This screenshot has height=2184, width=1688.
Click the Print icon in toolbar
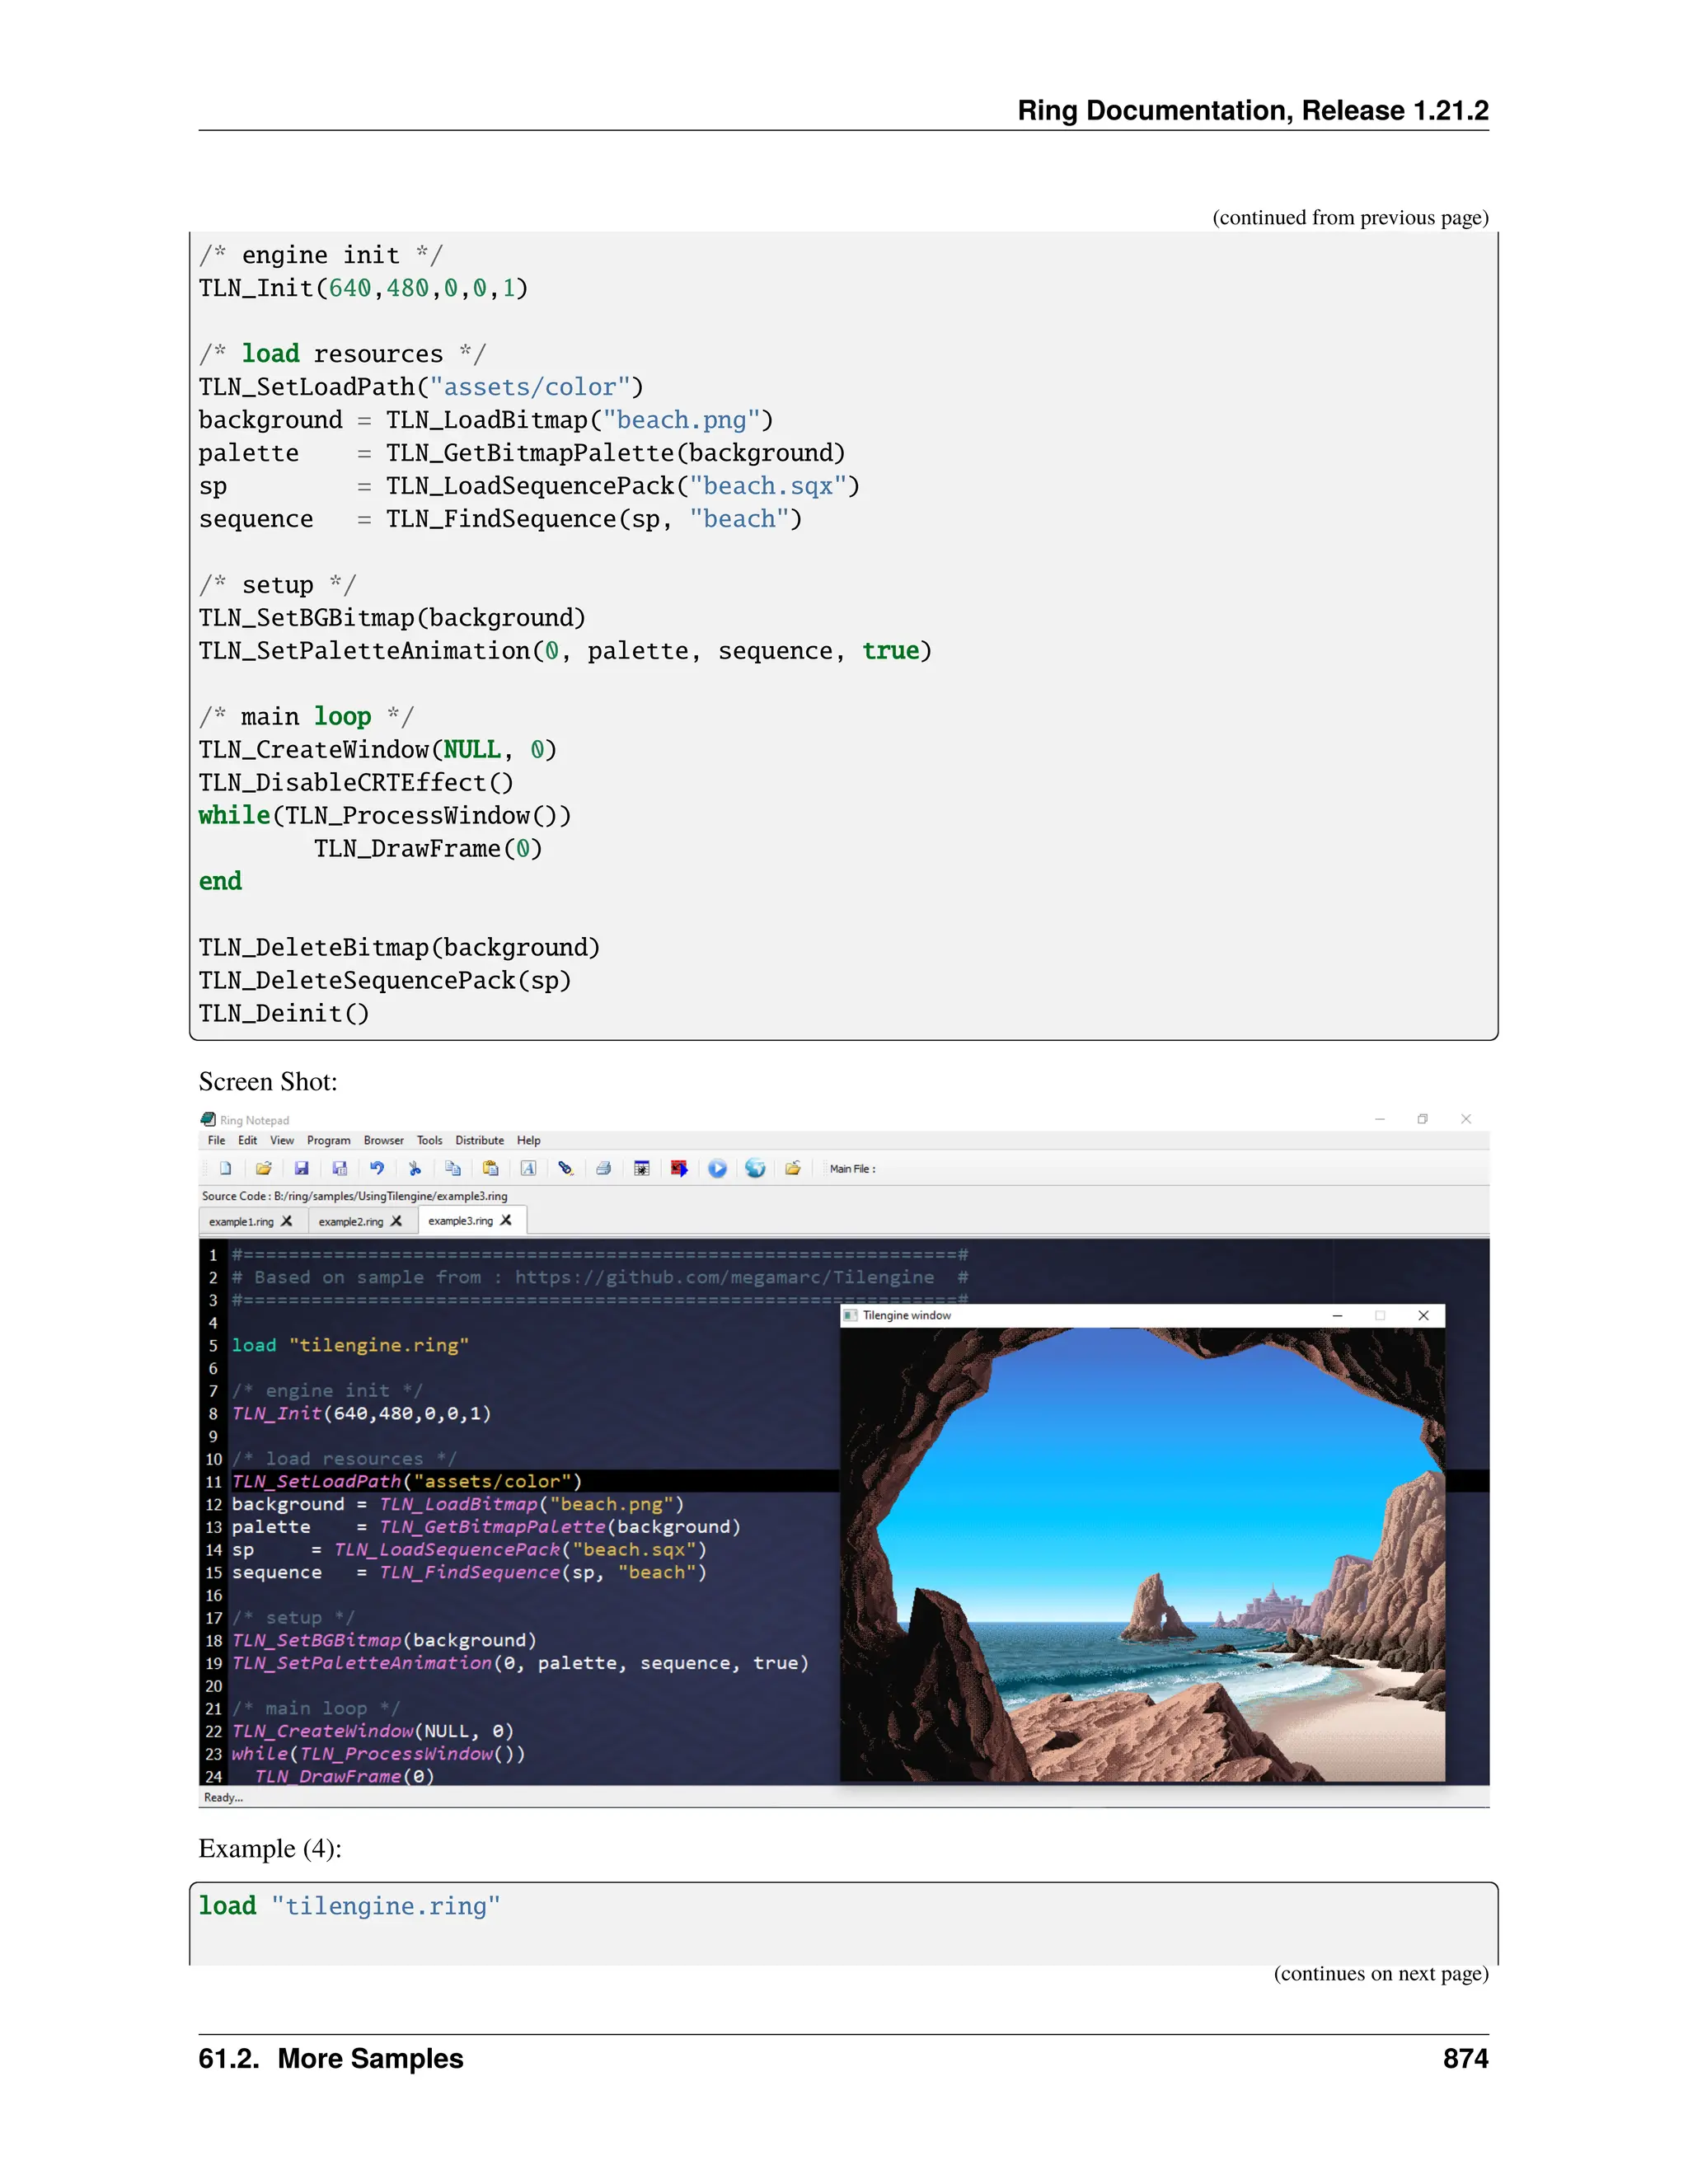(x=604, y=1168)
